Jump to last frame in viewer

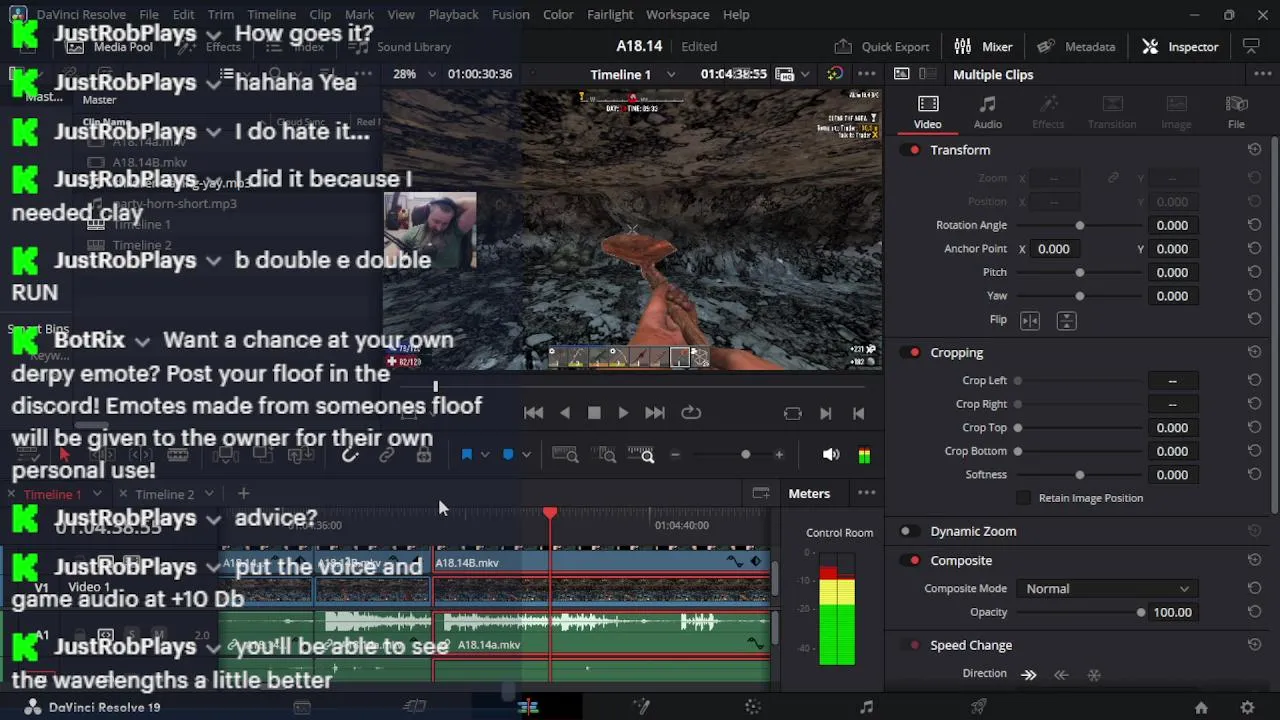pos(655,413)
